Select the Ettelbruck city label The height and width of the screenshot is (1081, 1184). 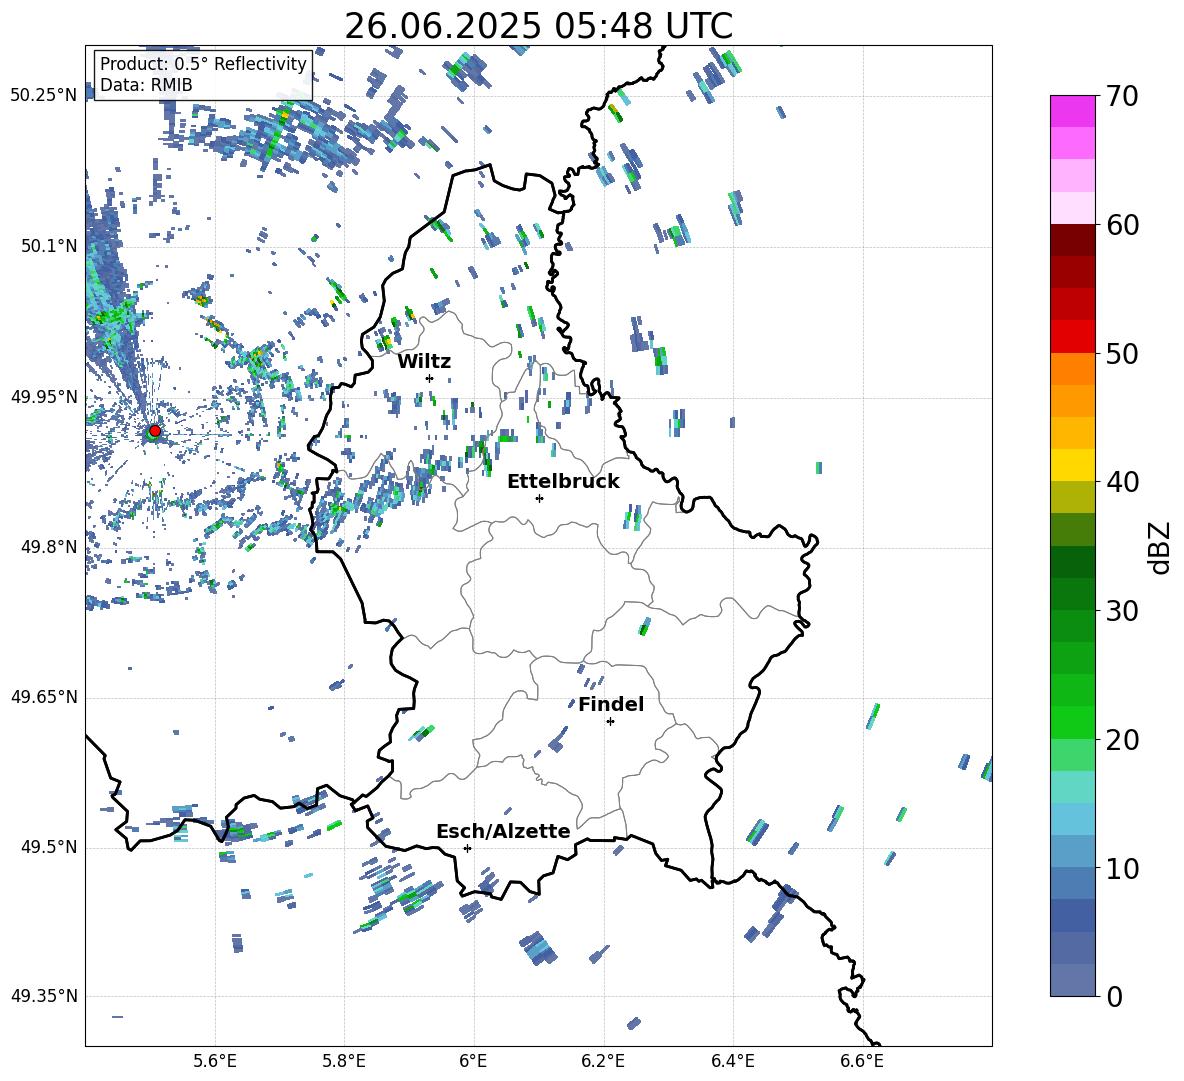coord(563,482)
